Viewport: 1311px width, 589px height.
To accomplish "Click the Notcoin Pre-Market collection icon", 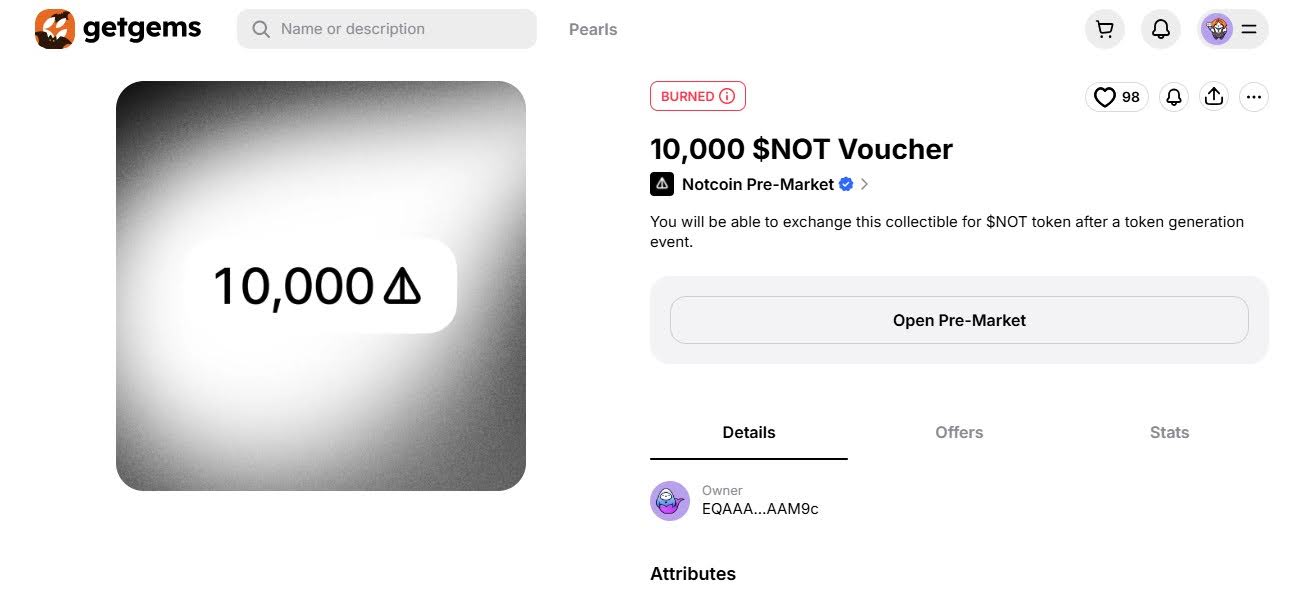I will point(661,184).
